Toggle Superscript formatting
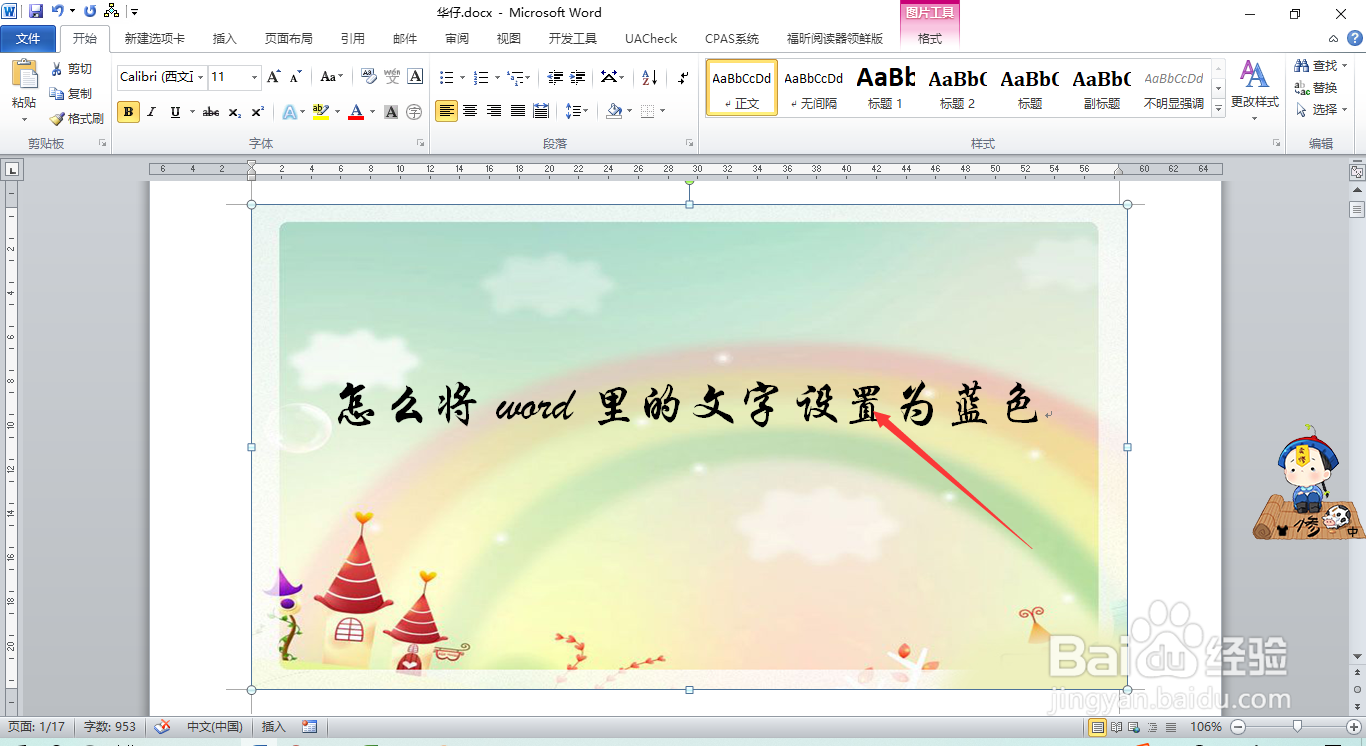The height and width of the screenshot is (746, 1366). [258, 111]
